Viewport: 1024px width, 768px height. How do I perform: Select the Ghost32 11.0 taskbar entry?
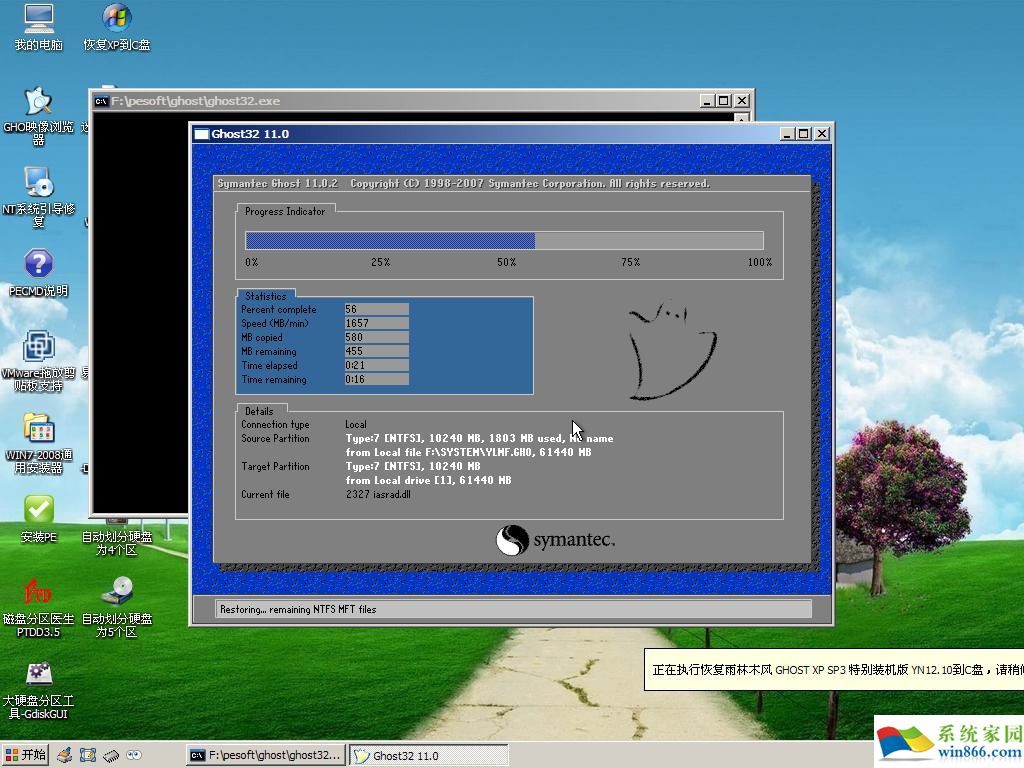[428, 755]
